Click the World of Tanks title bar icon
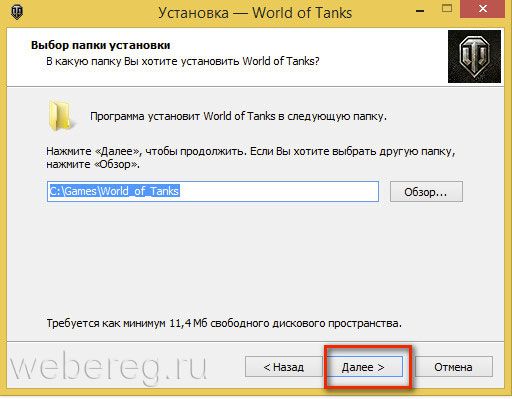 tap(16, 13)
